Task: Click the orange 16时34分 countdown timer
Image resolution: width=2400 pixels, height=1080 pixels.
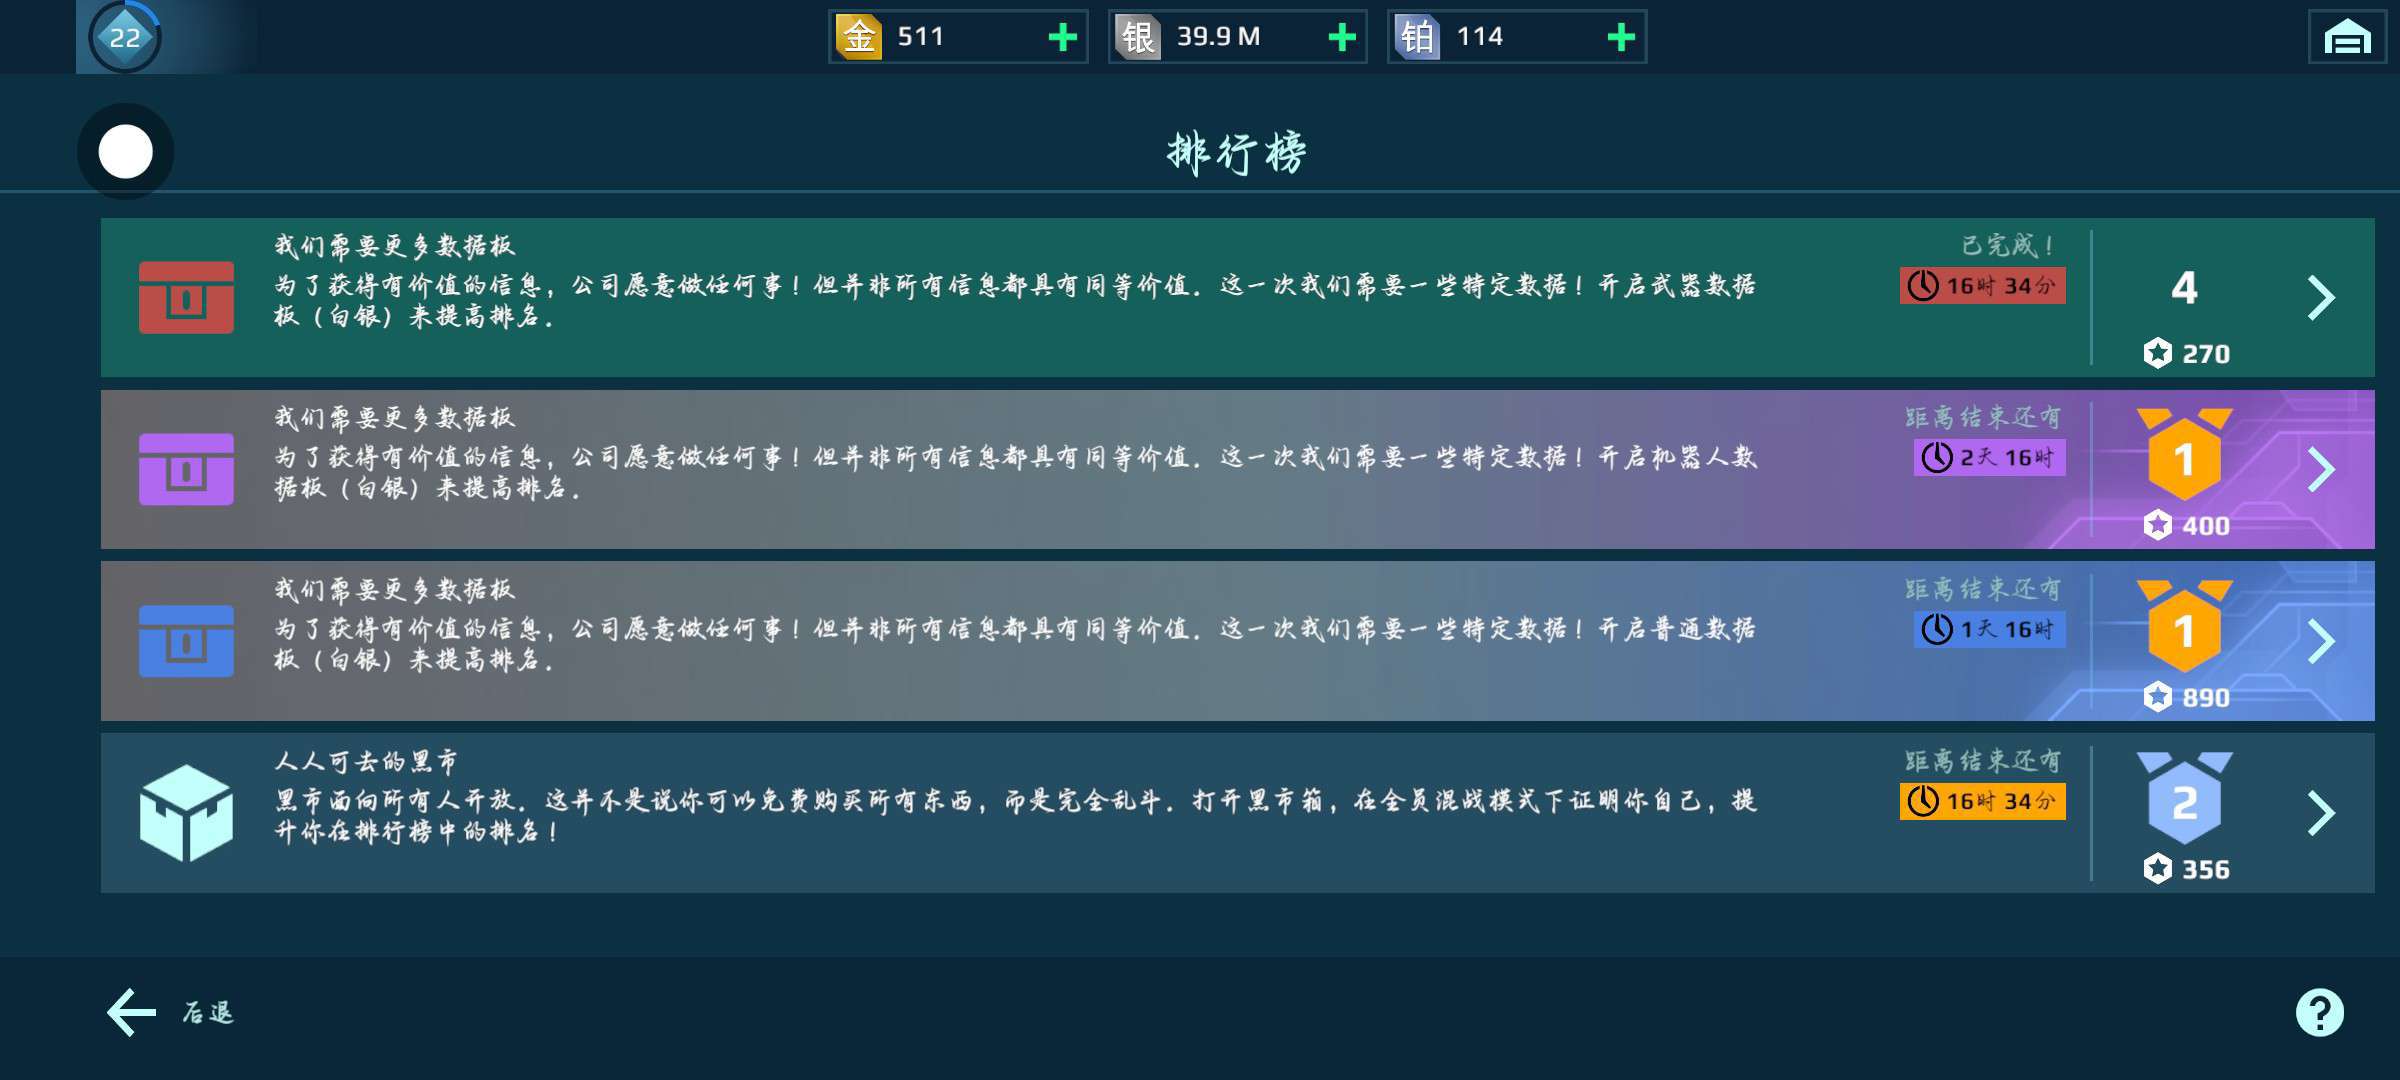Action: coord(1982,801)
